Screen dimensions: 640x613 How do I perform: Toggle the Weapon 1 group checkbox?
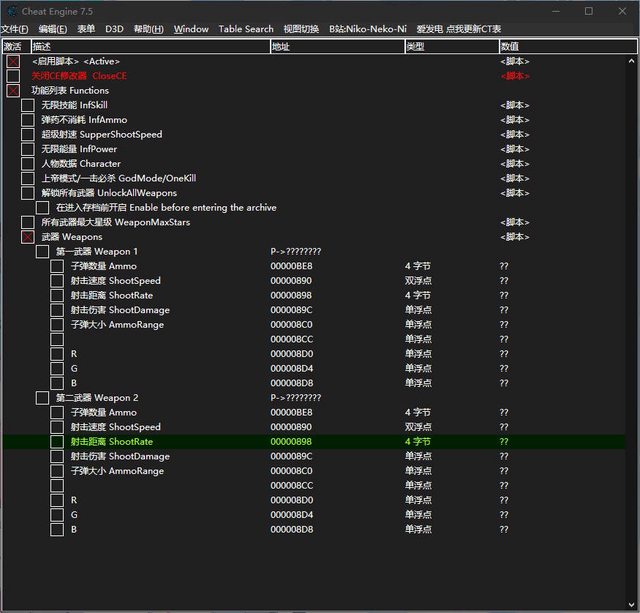(x=42, y=252)
